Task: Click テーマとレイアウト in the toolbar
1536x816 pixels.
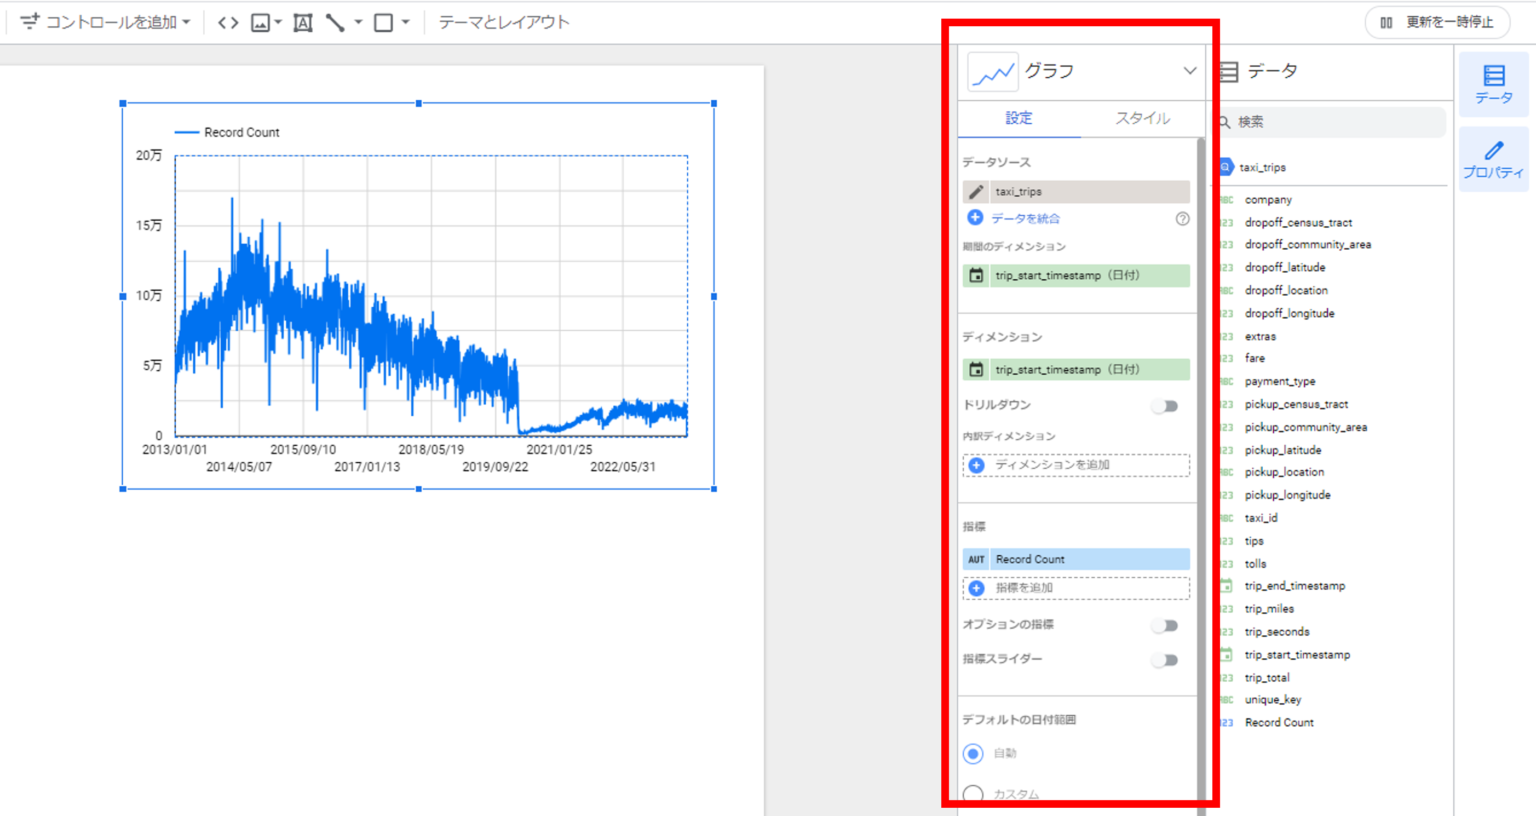Action: 504,22
